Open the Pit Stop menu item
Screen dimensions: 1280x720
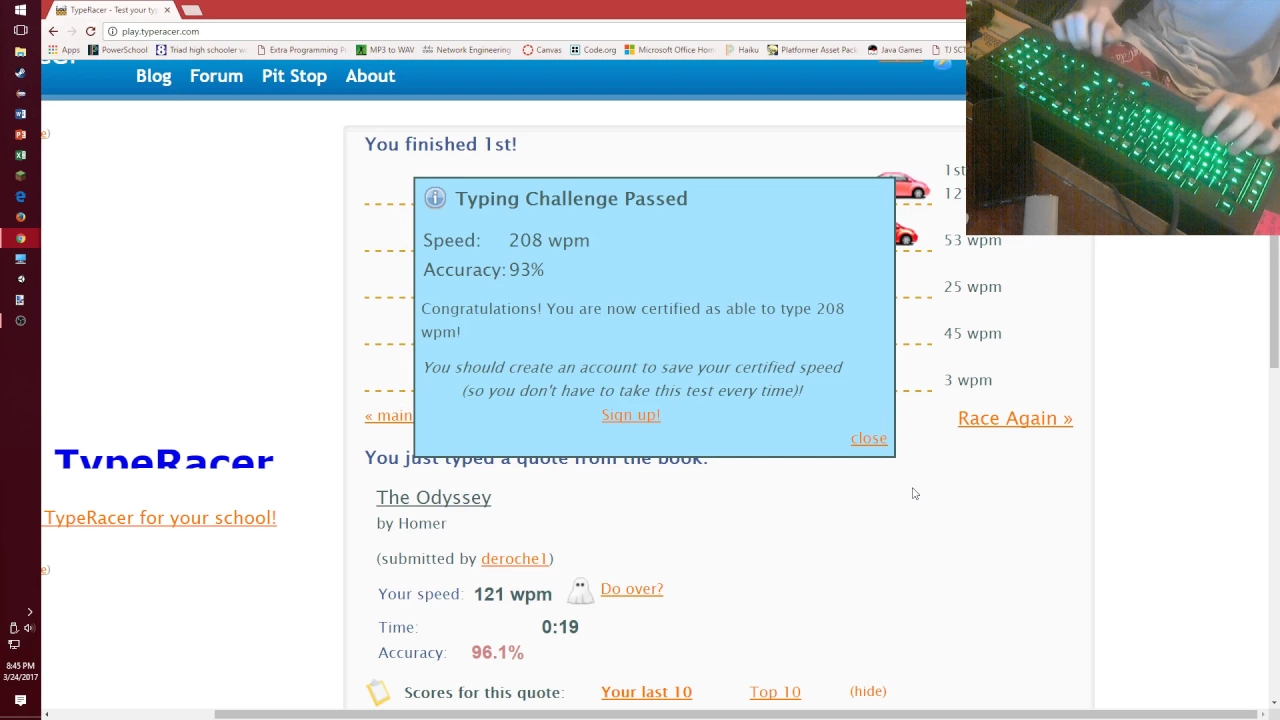click(294, 76)
